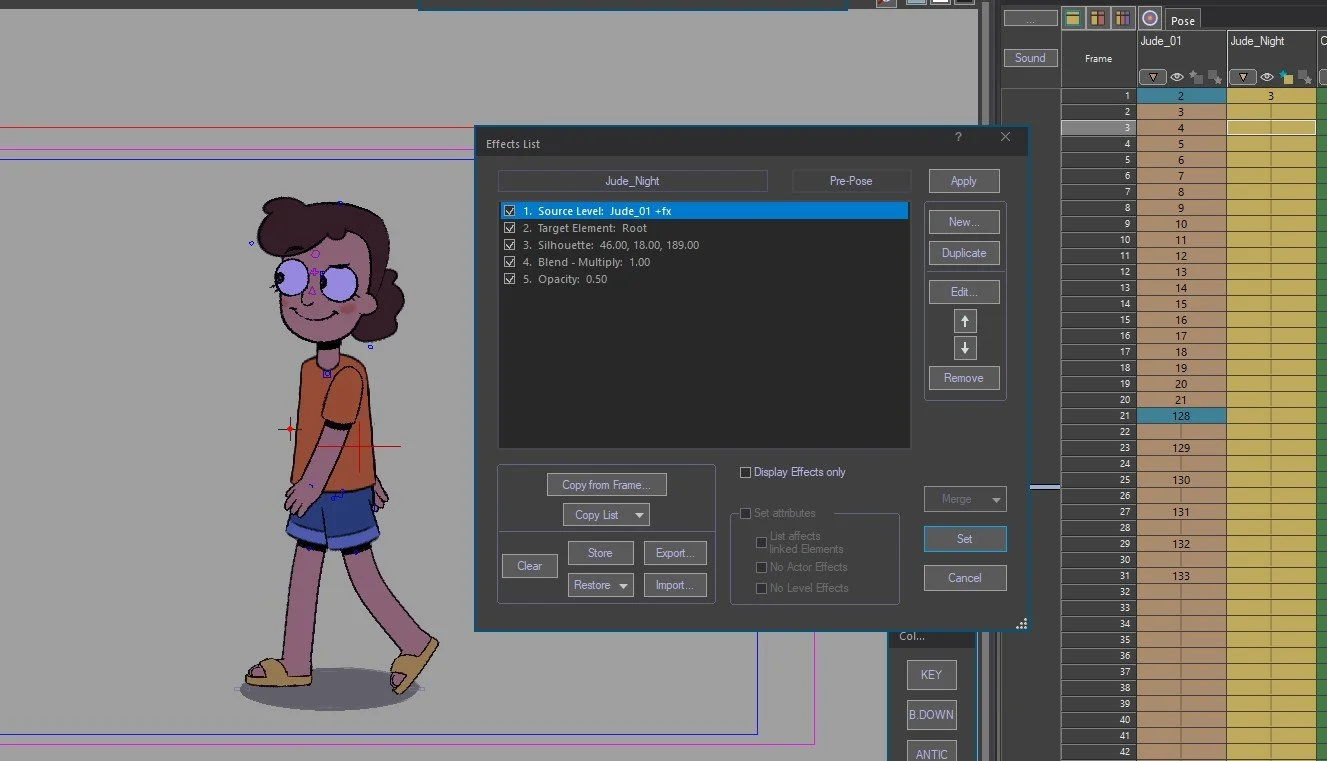Screen dimensions: 1327x761
Task: Click the Jude_Night level name field
Action: pos(633,181)
